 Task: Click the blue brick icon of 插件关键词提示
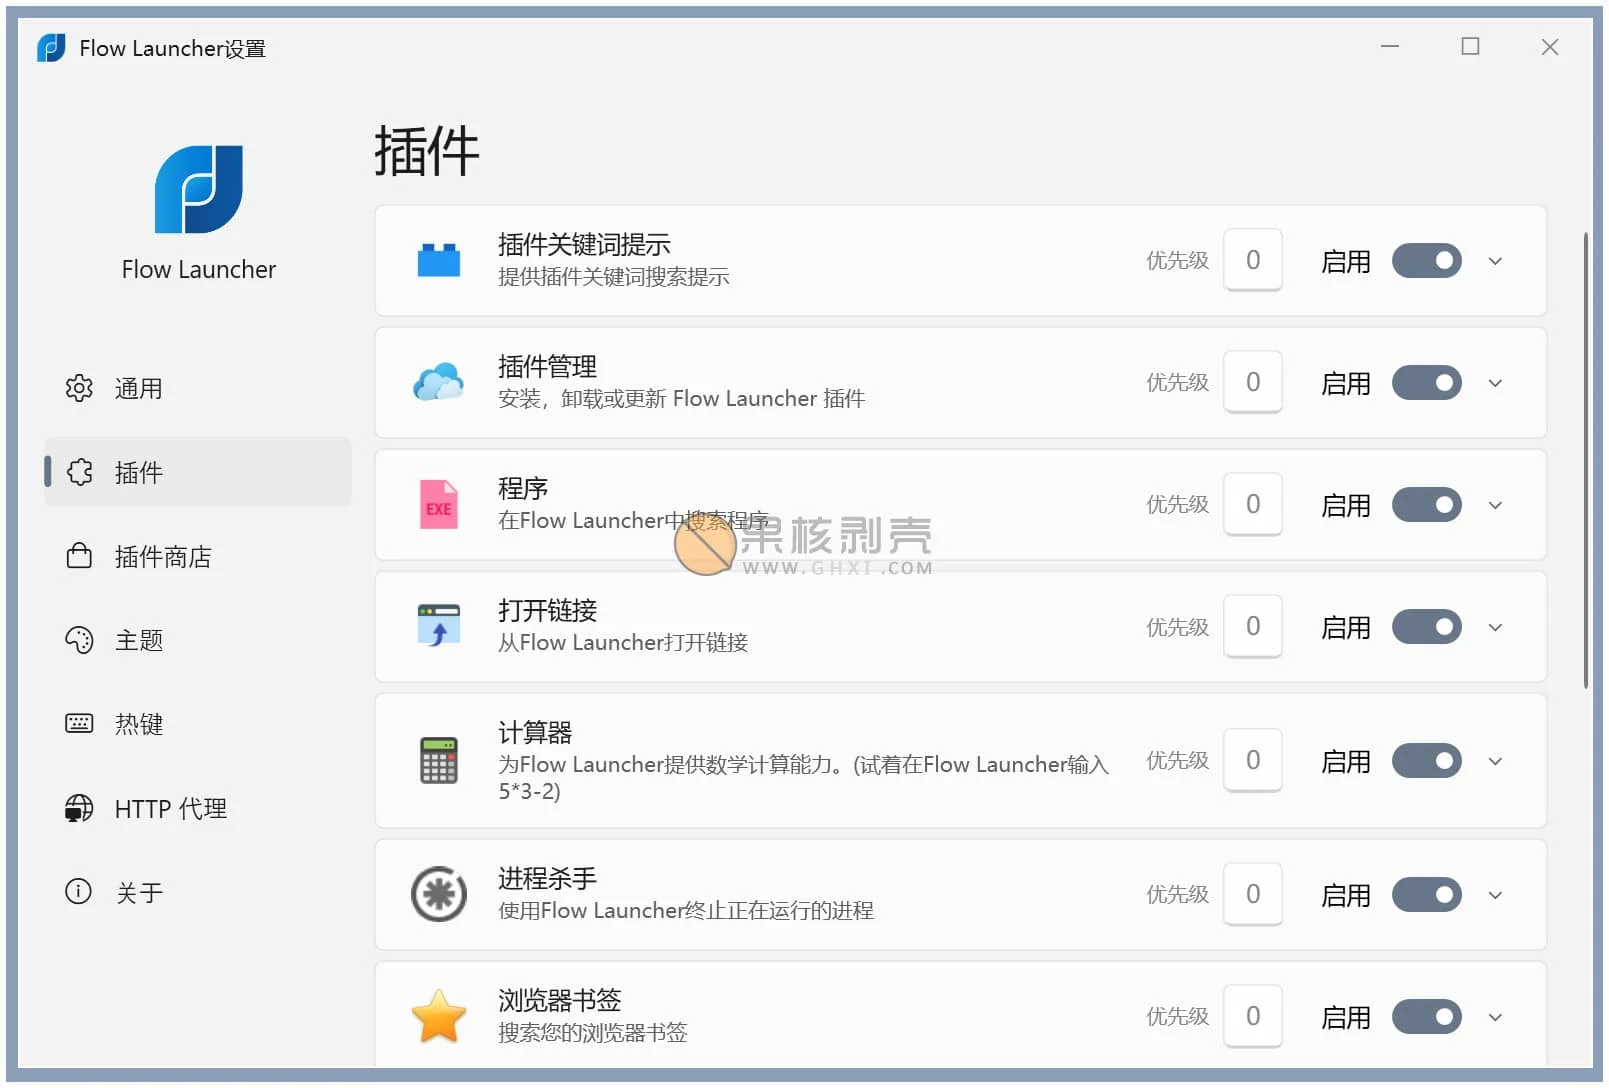coord(438,260)
